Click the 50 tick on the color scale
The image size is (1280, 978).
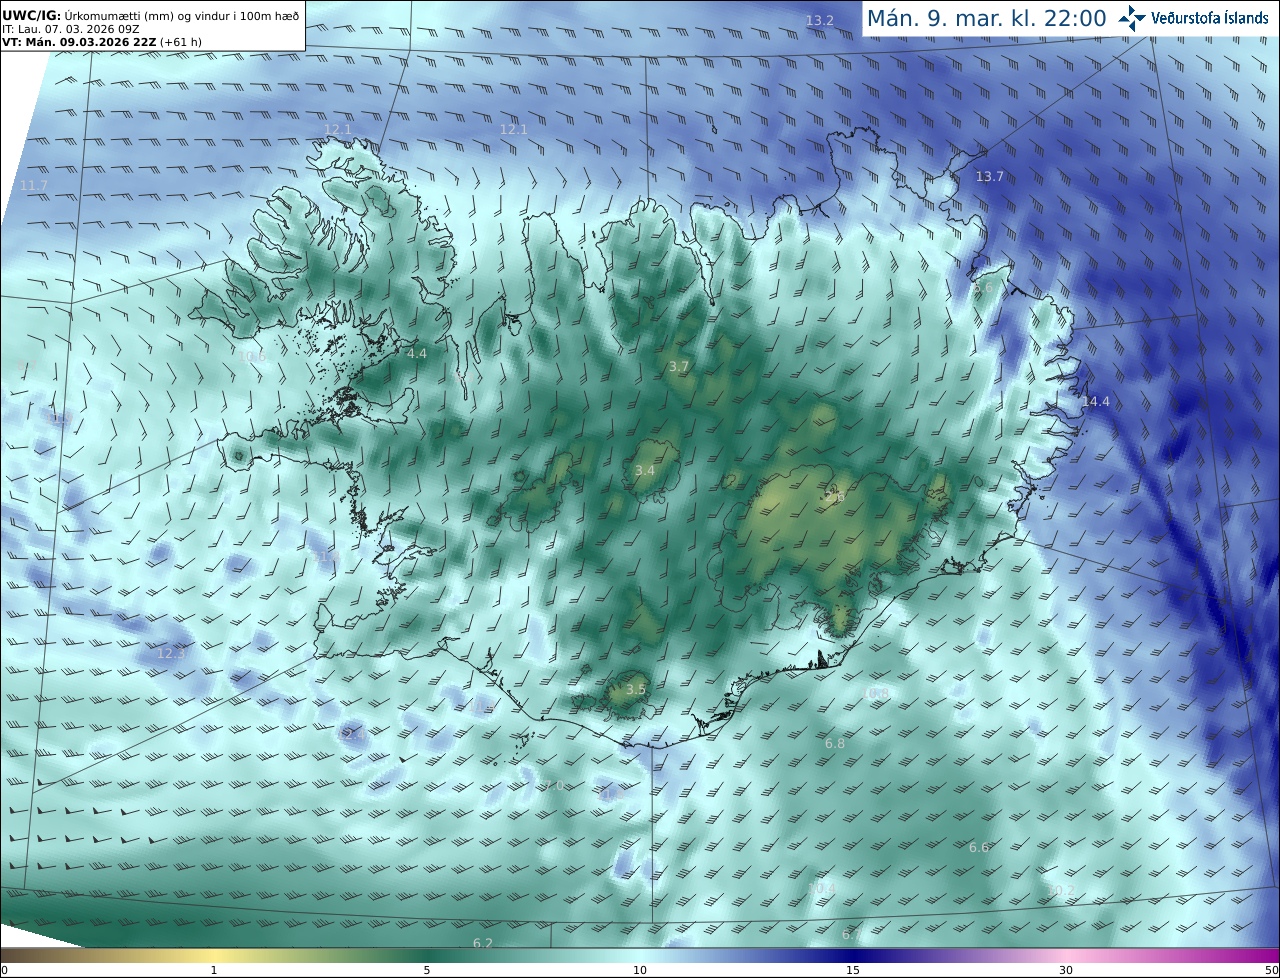pyautogui.click(x=1272, y=970)
